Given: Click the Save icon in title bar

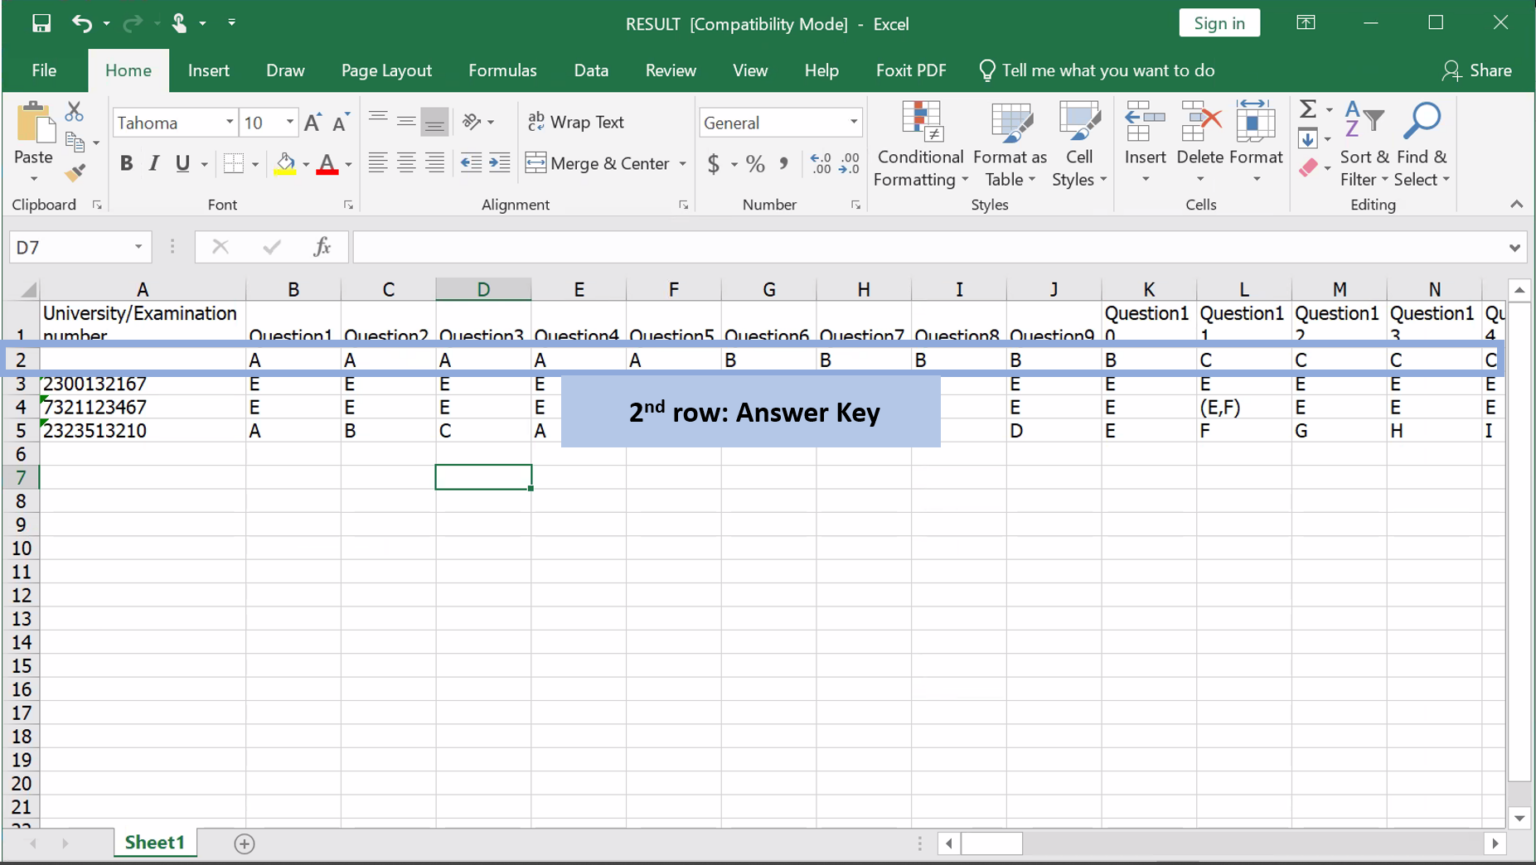Looking at the screenshot, I should [41, 23].
